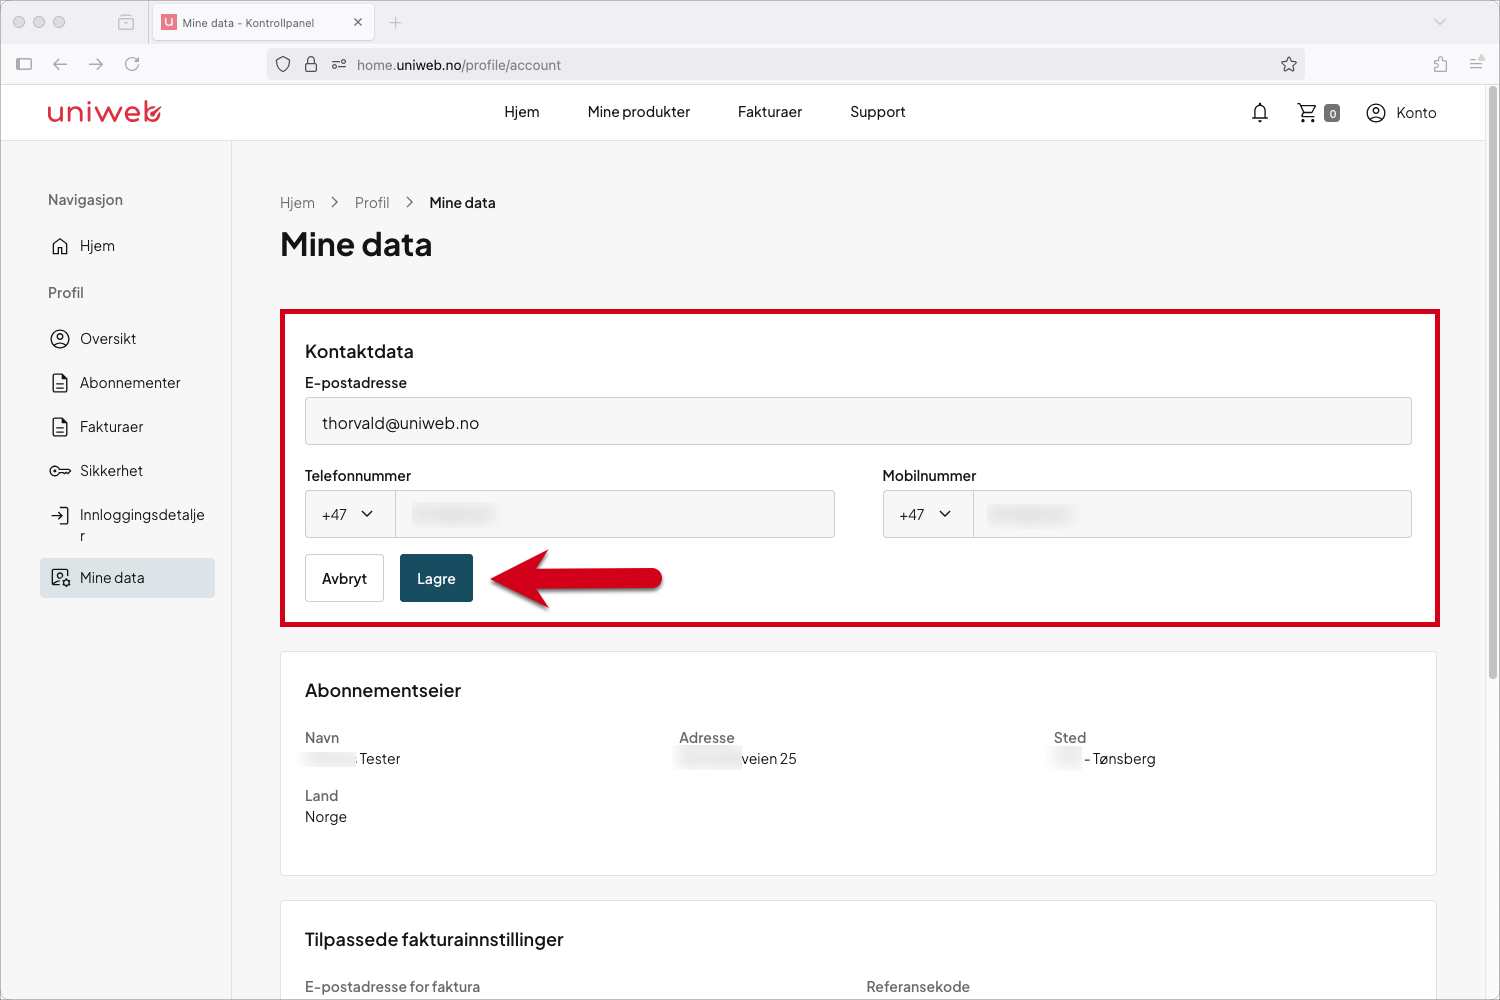Viewport: 1500px width, 1000px height.
Task: Click the Oversikt person icon
Action: pos(60,339)
